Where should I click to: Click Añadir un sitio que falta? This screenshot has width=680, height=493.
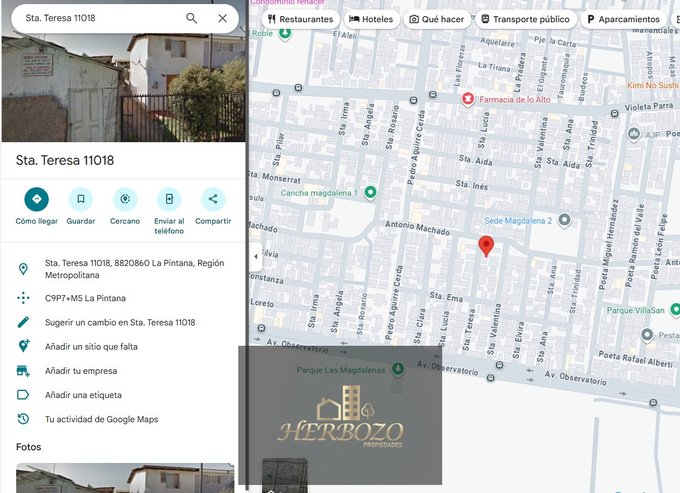[91, 346]
